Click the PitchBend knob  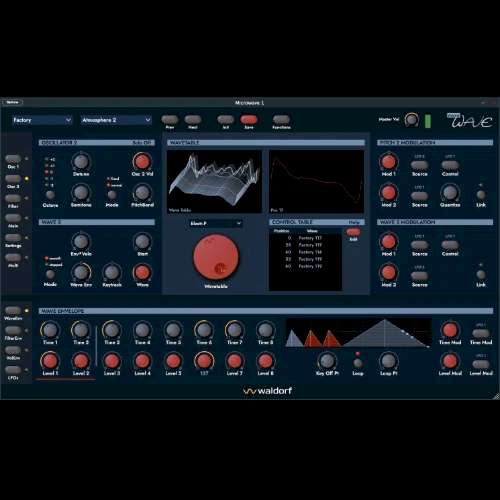[x=142, y=193]
